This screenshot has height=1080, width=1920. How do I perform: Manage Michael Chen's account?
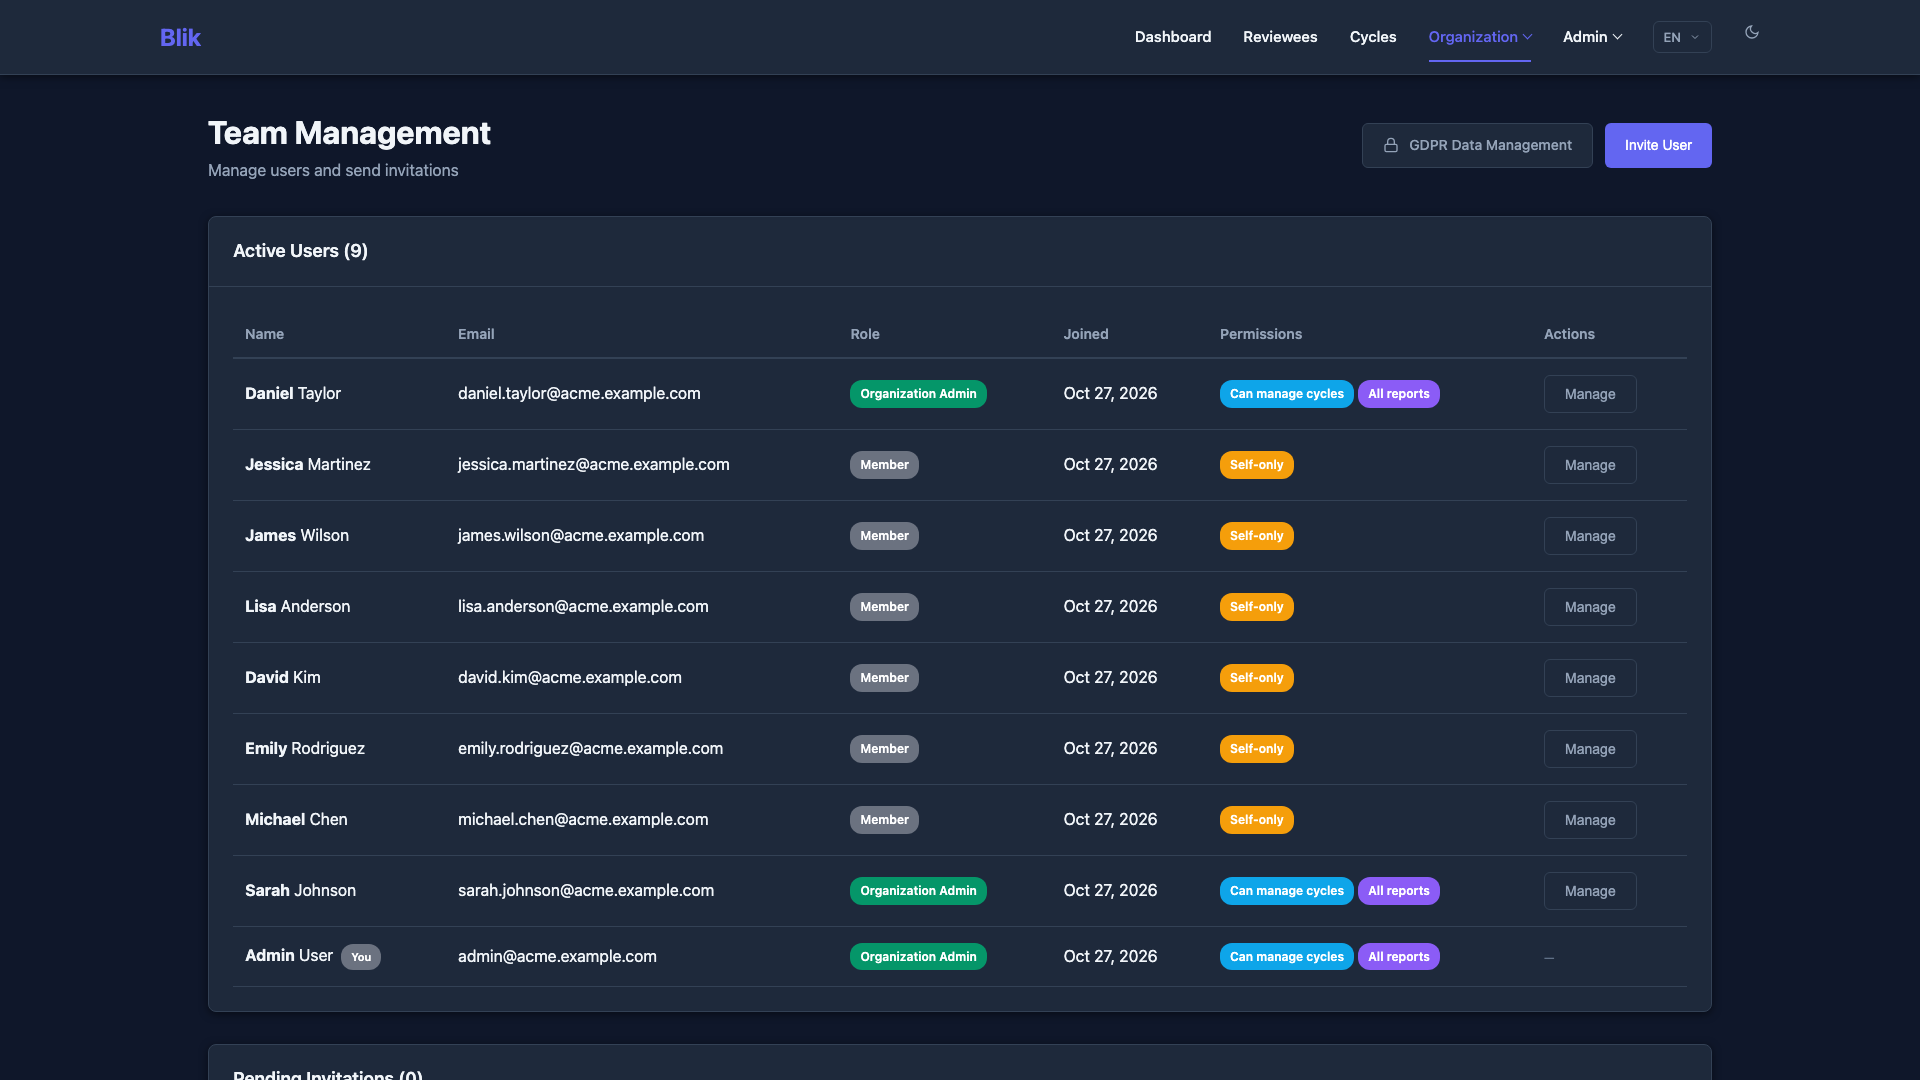click(x=1589, y=820)
